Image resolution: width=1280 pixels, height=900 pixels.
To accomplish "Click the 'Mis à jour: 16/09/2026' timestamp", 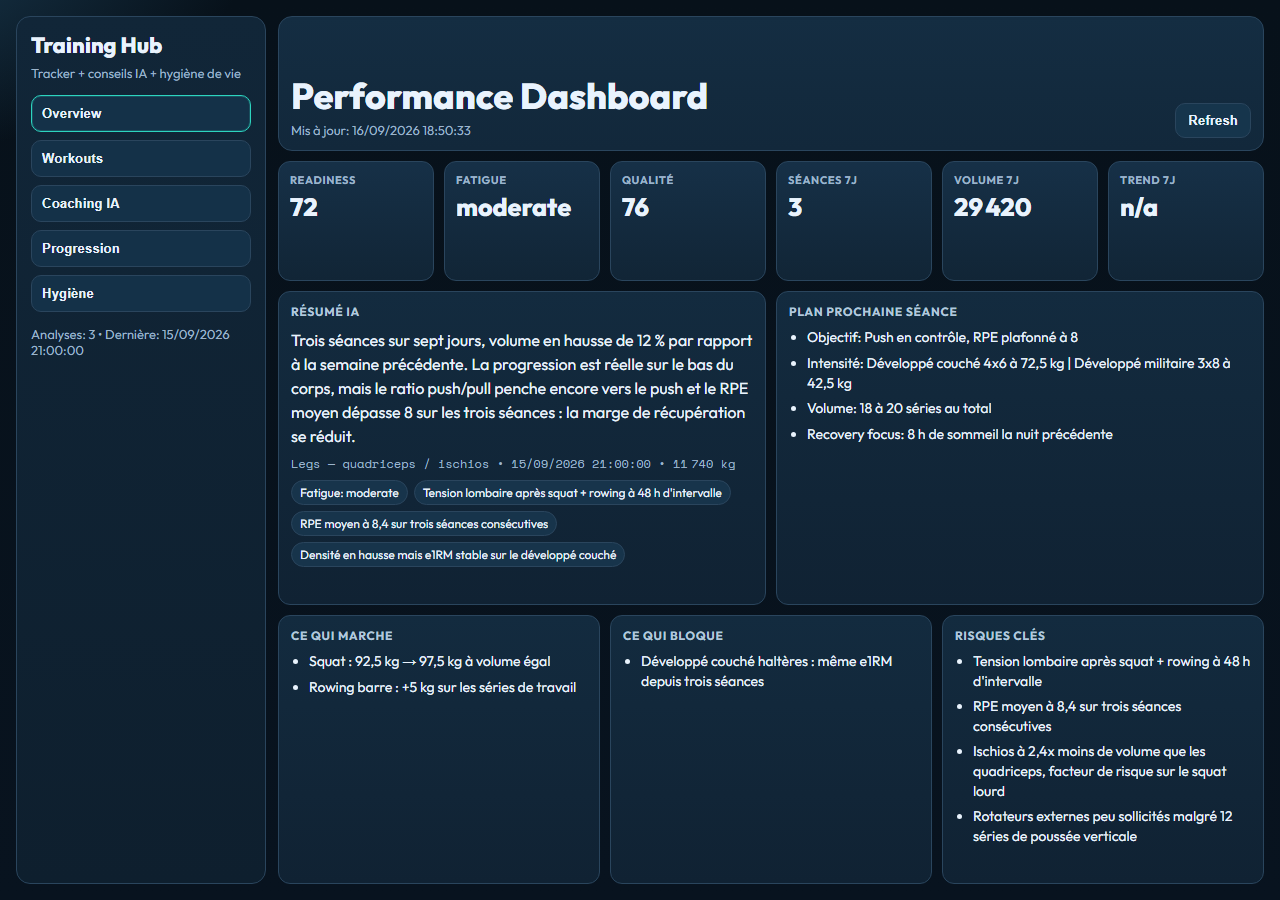I will coord(381,131).
